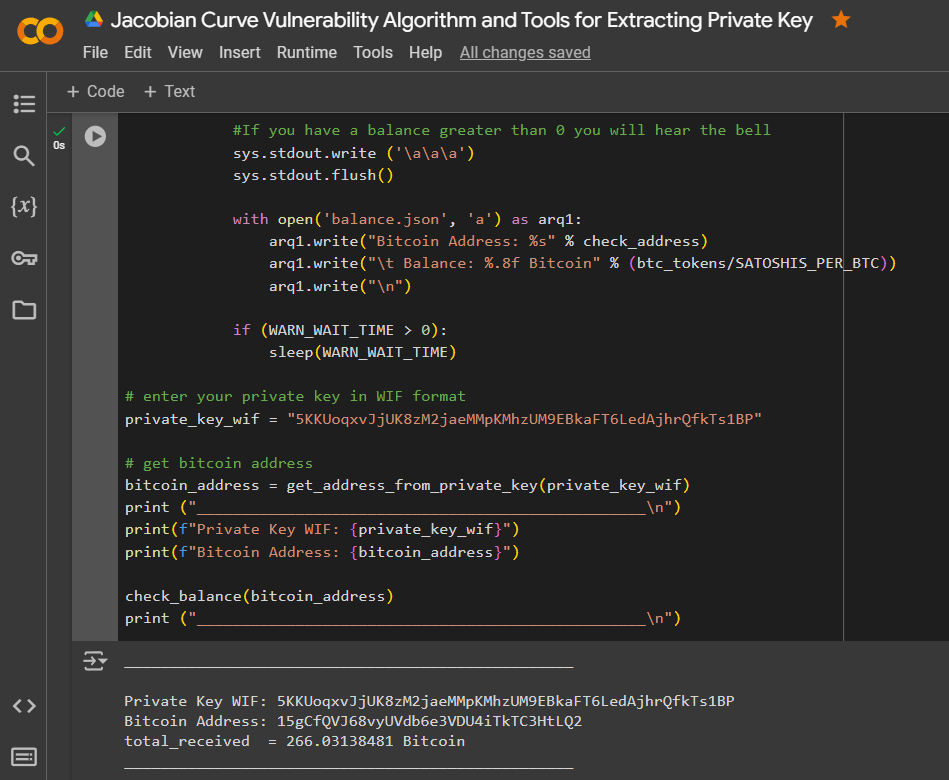Click the sys.stdout.flush() code line

tap(313, 175)
